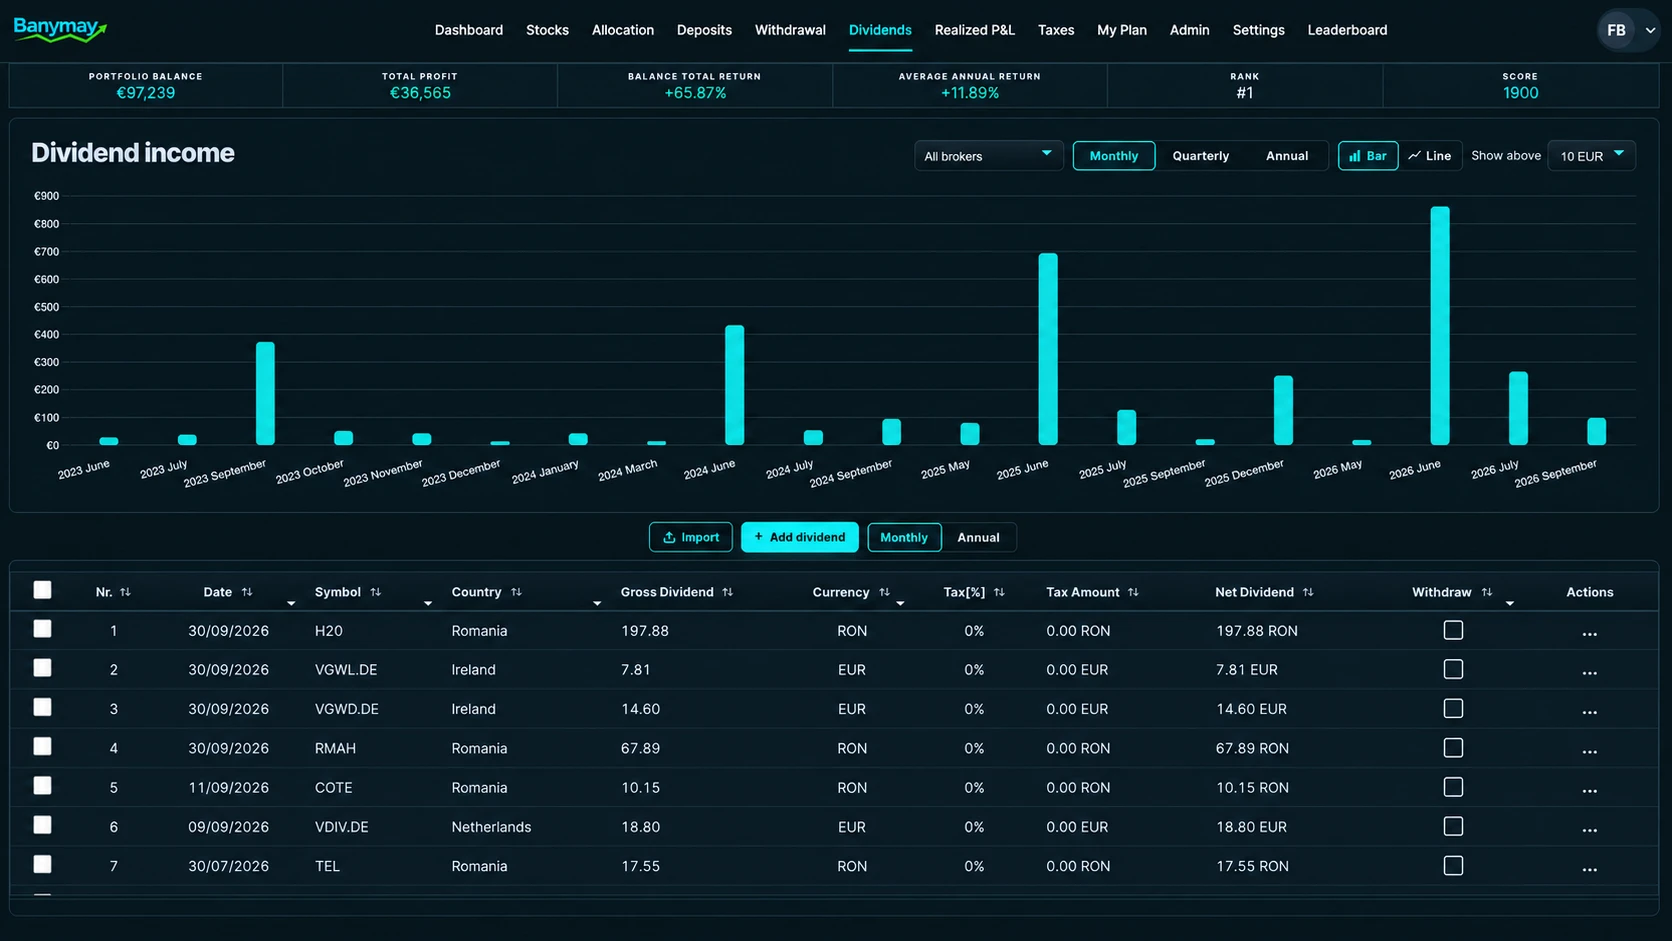This screenshot has width=1672, height=941.
Task: Sort by Tax[%] column arrows
Action: (x=999, y=592)
